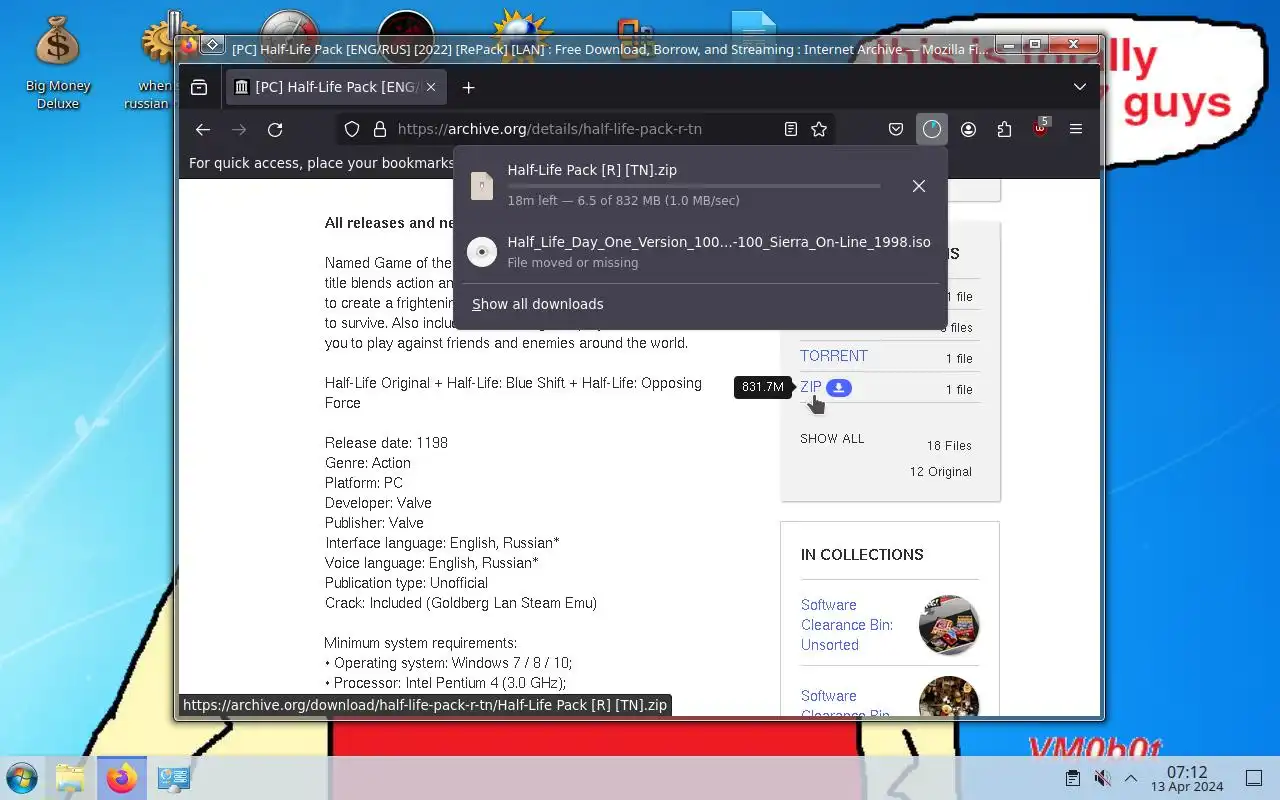Open the 12 Original files link
The height and width of the screenshot is (800, 1280).
pos(940,472)
